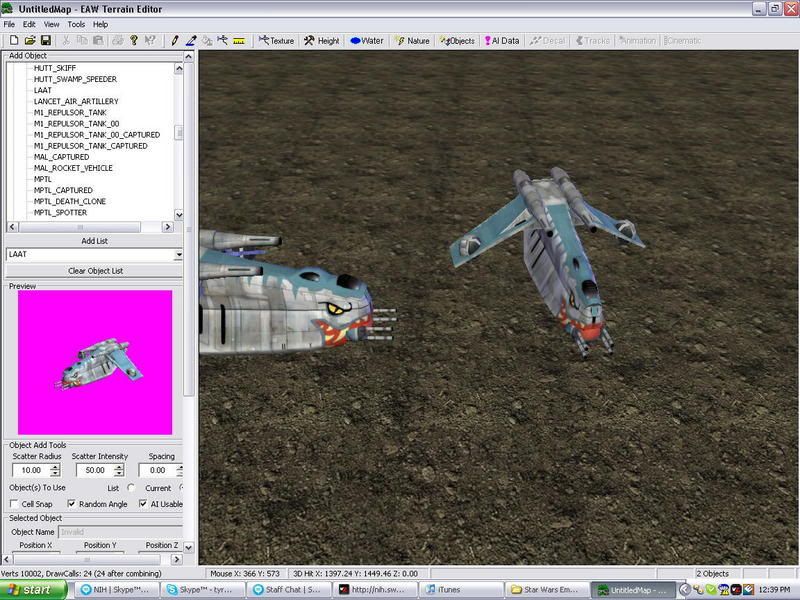Select the black pencil tool icon
Image resolution: width=800 pixels, height=600 pixels.
point(175,41)
